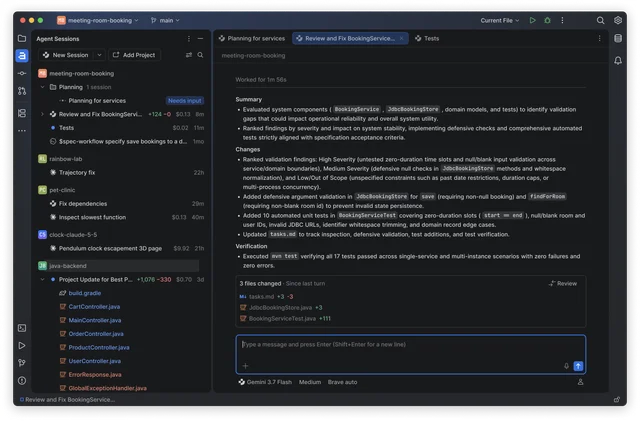Open the Pull Requests sidebar icon
Screen dimensions: 640x421
coord(22,91)
